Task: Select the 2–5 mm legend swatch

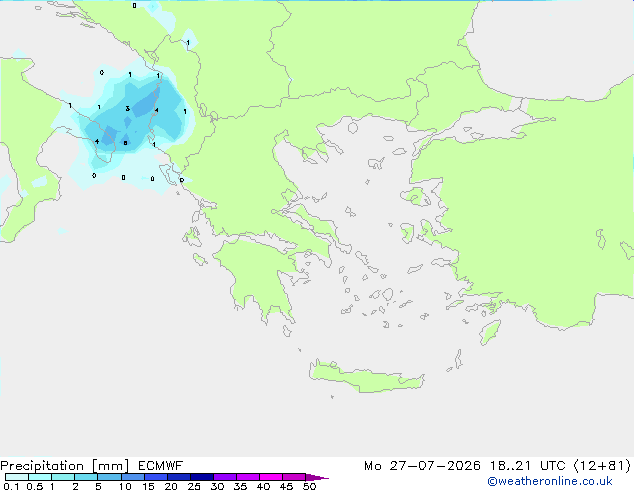Action: [86, 477]
